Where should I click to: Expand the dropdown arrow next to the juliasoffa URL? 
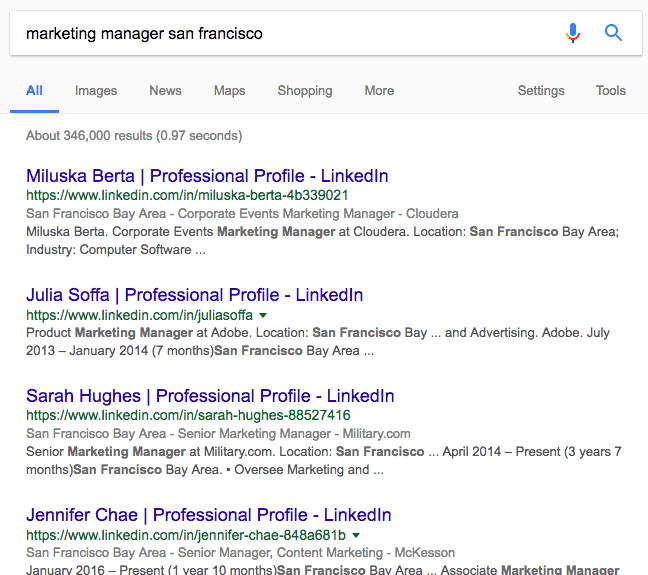[x=263, y=315]
